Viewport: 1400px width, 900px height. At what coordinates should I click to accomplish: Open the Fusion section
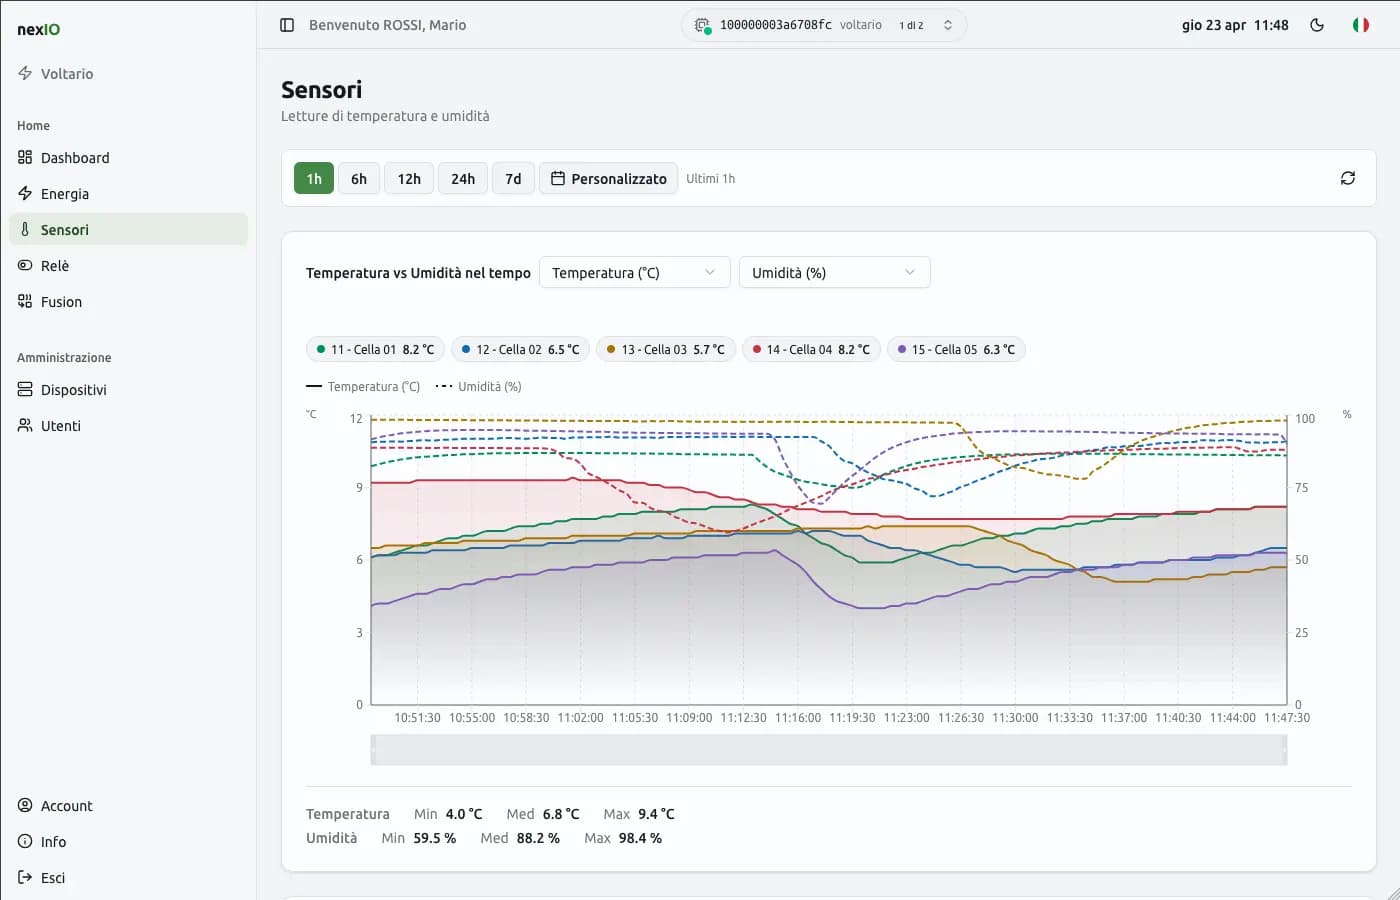coord(61,302)
